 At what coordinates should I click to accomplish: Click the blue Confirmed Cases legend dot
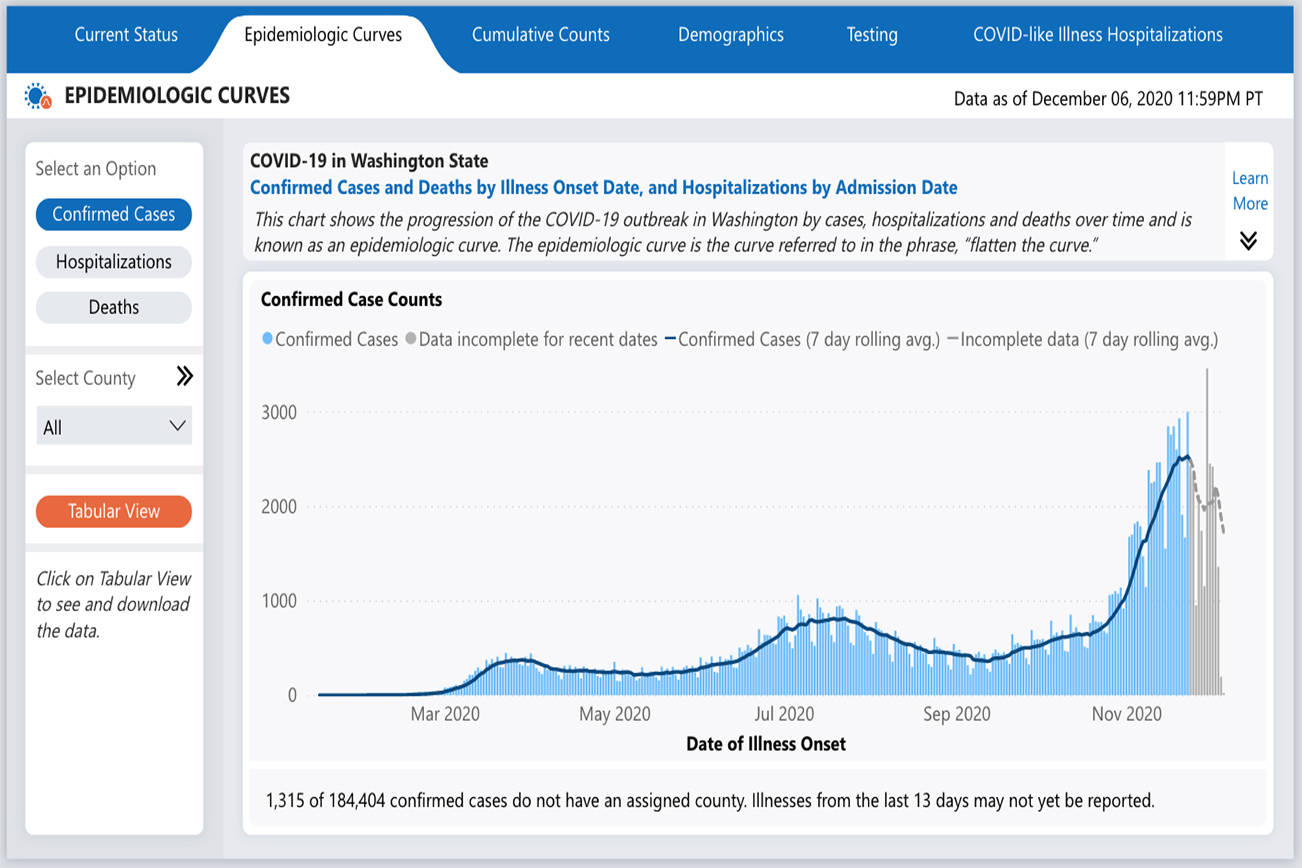click(x=267, y=340)
